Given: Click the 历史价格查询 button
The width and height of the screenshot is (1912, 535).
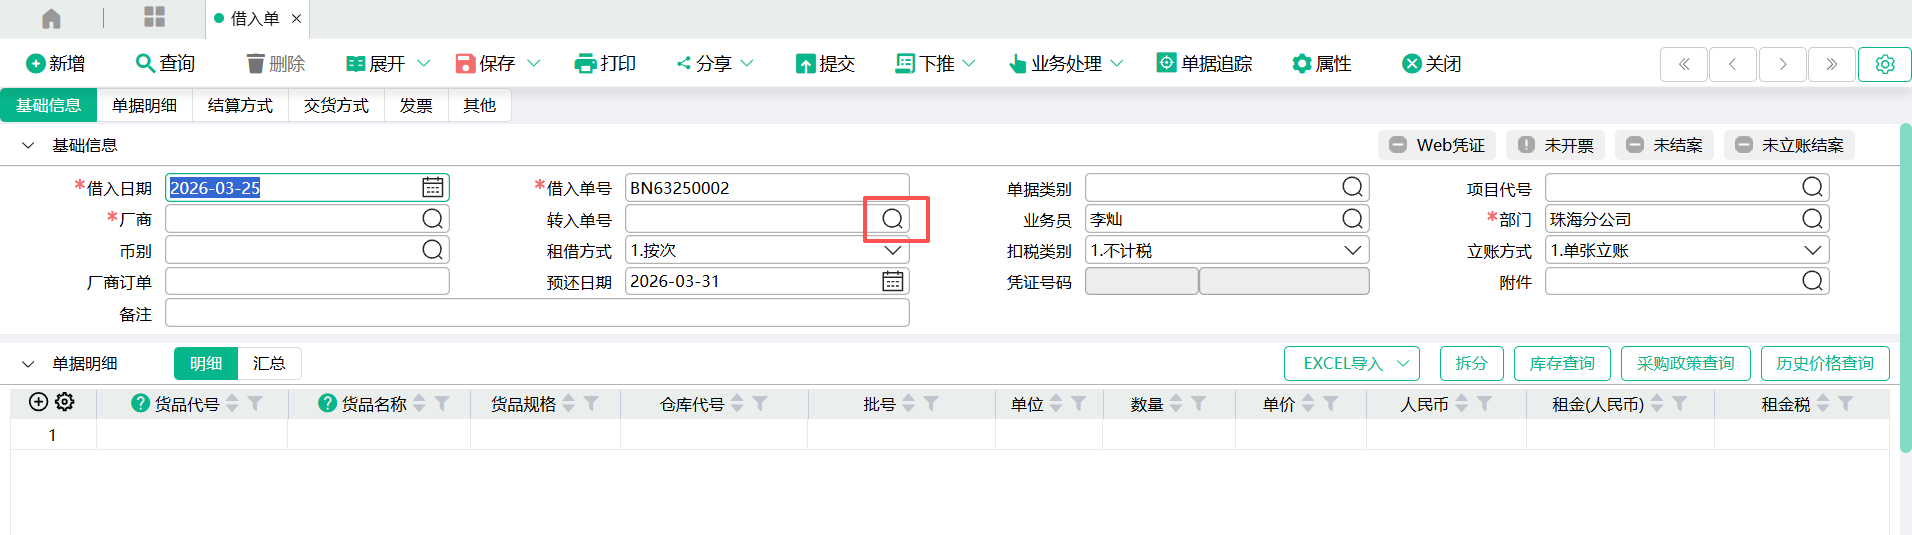Looking at the screenshot, I should tap(1824, 363).
